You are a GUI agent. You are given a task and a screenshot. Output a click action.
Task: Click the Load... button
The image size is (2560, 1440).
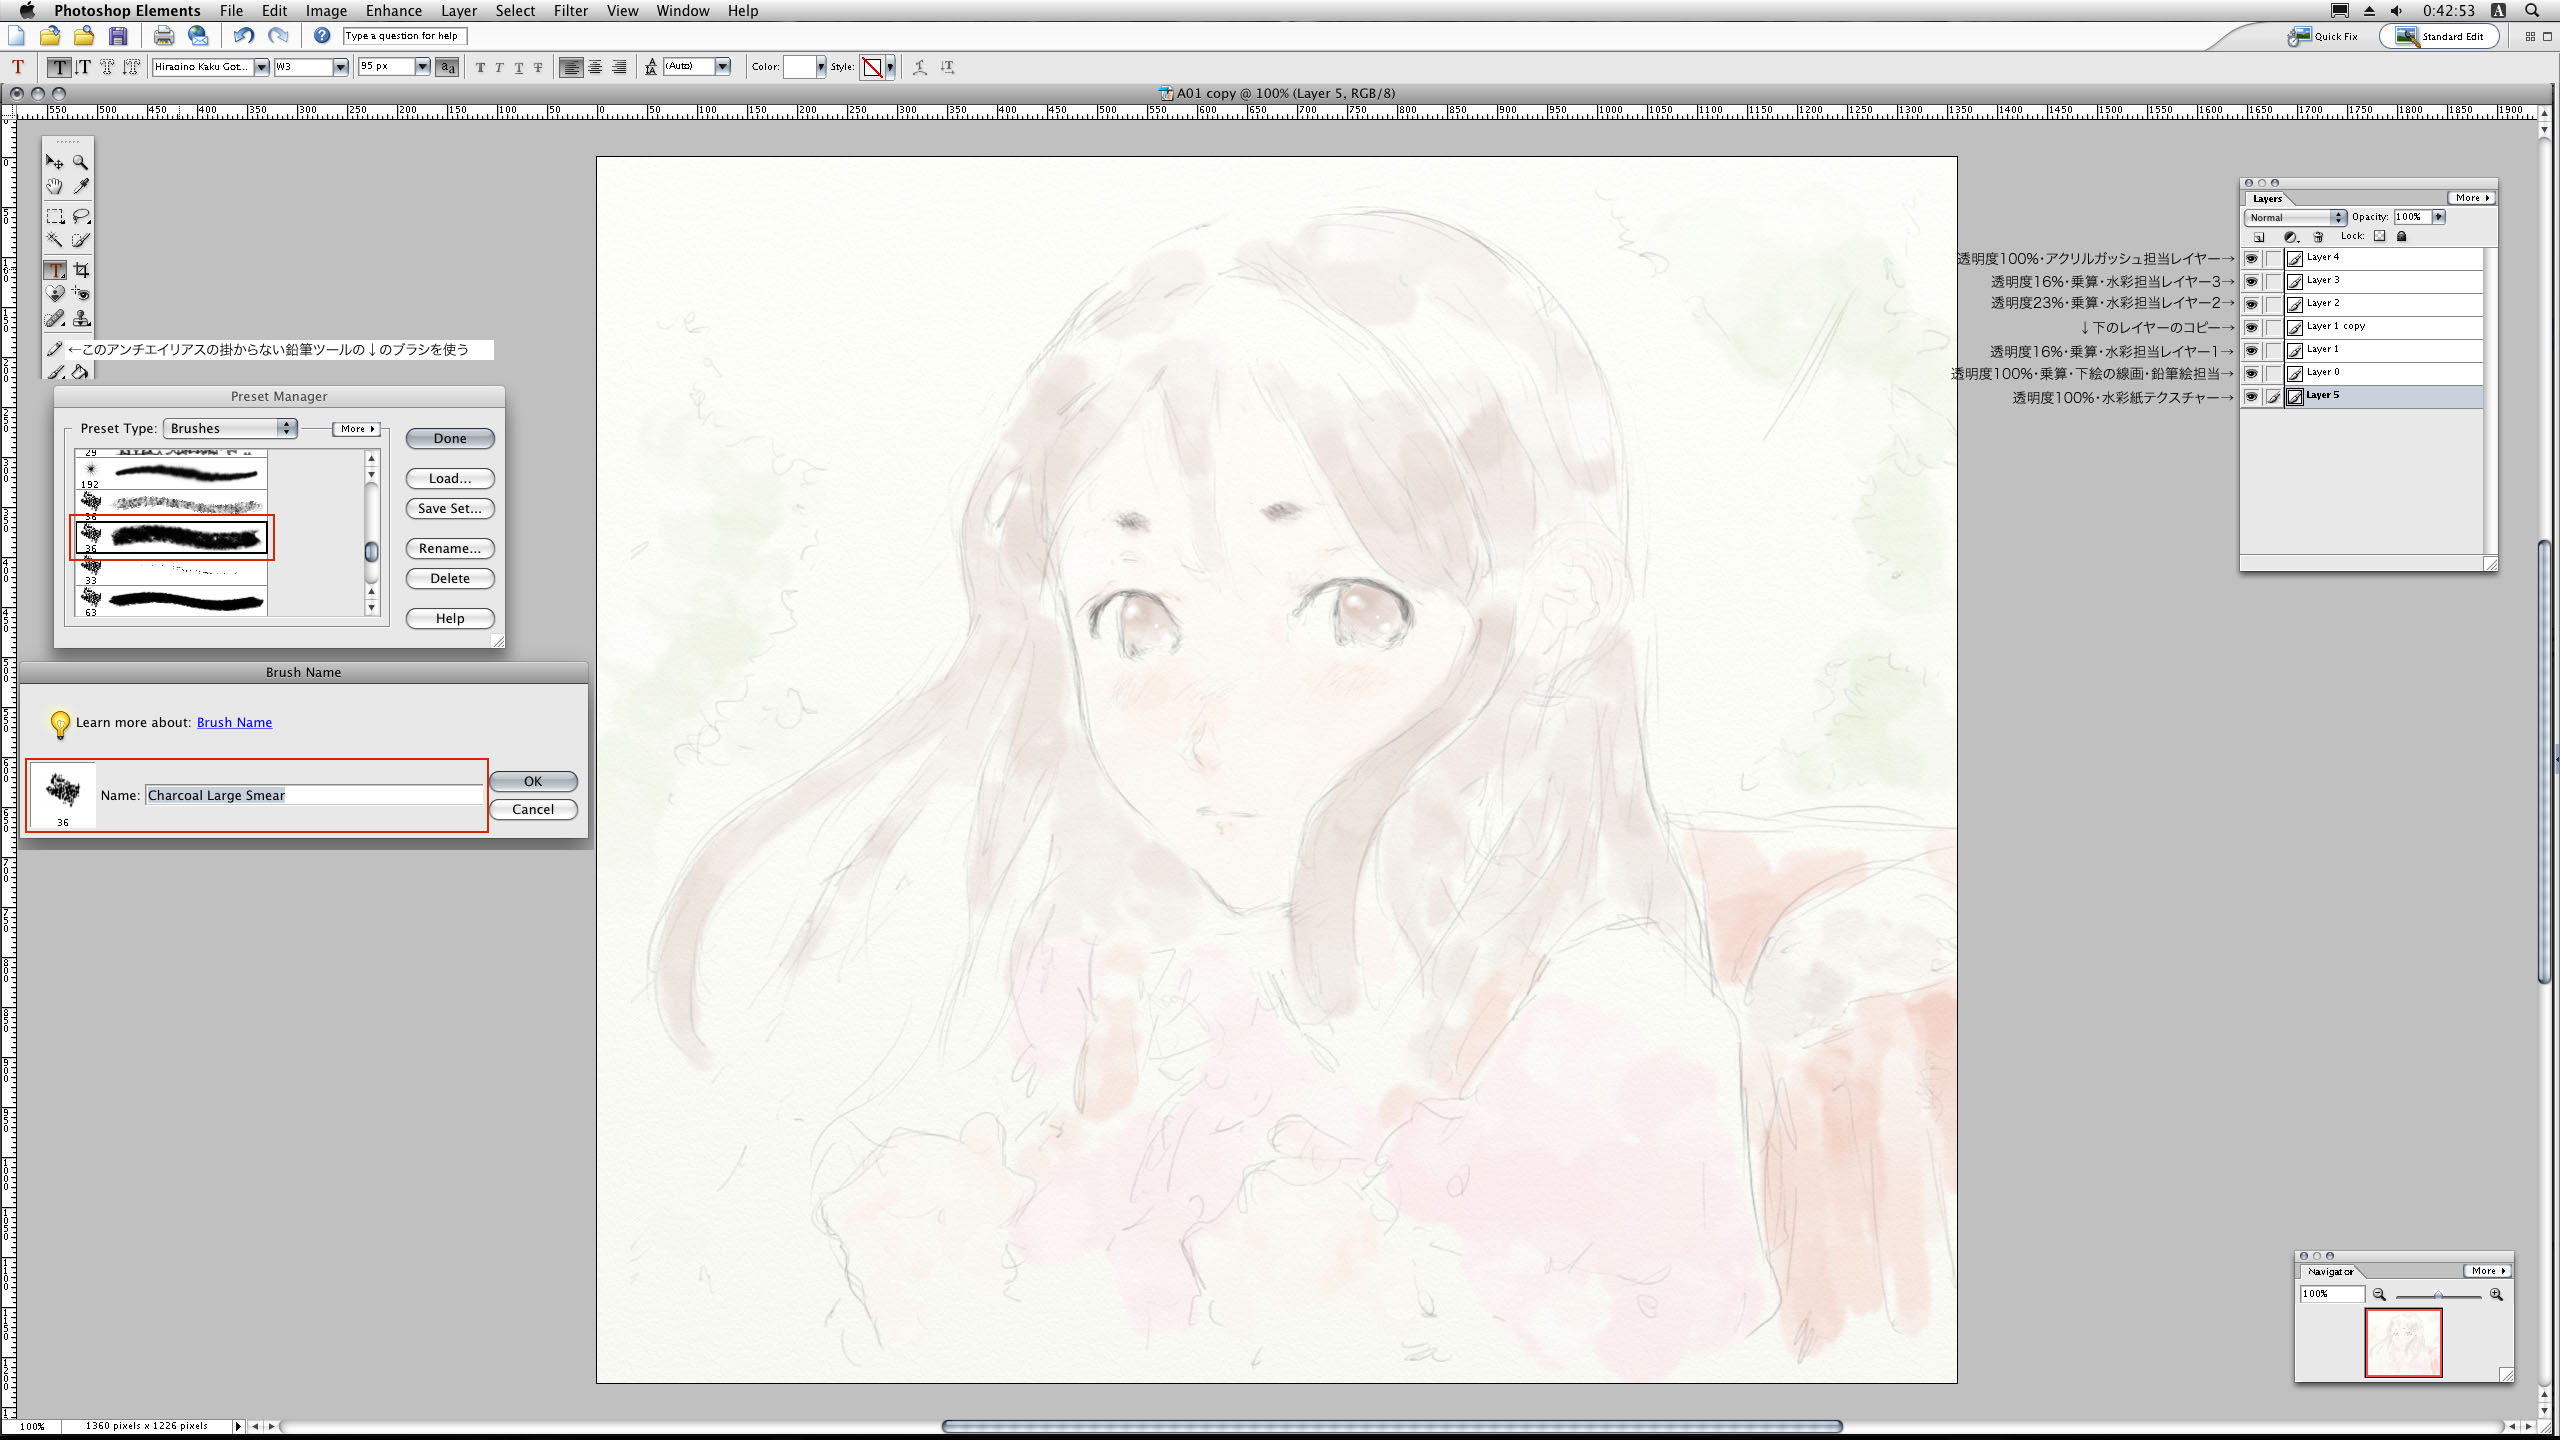[450, 478]
